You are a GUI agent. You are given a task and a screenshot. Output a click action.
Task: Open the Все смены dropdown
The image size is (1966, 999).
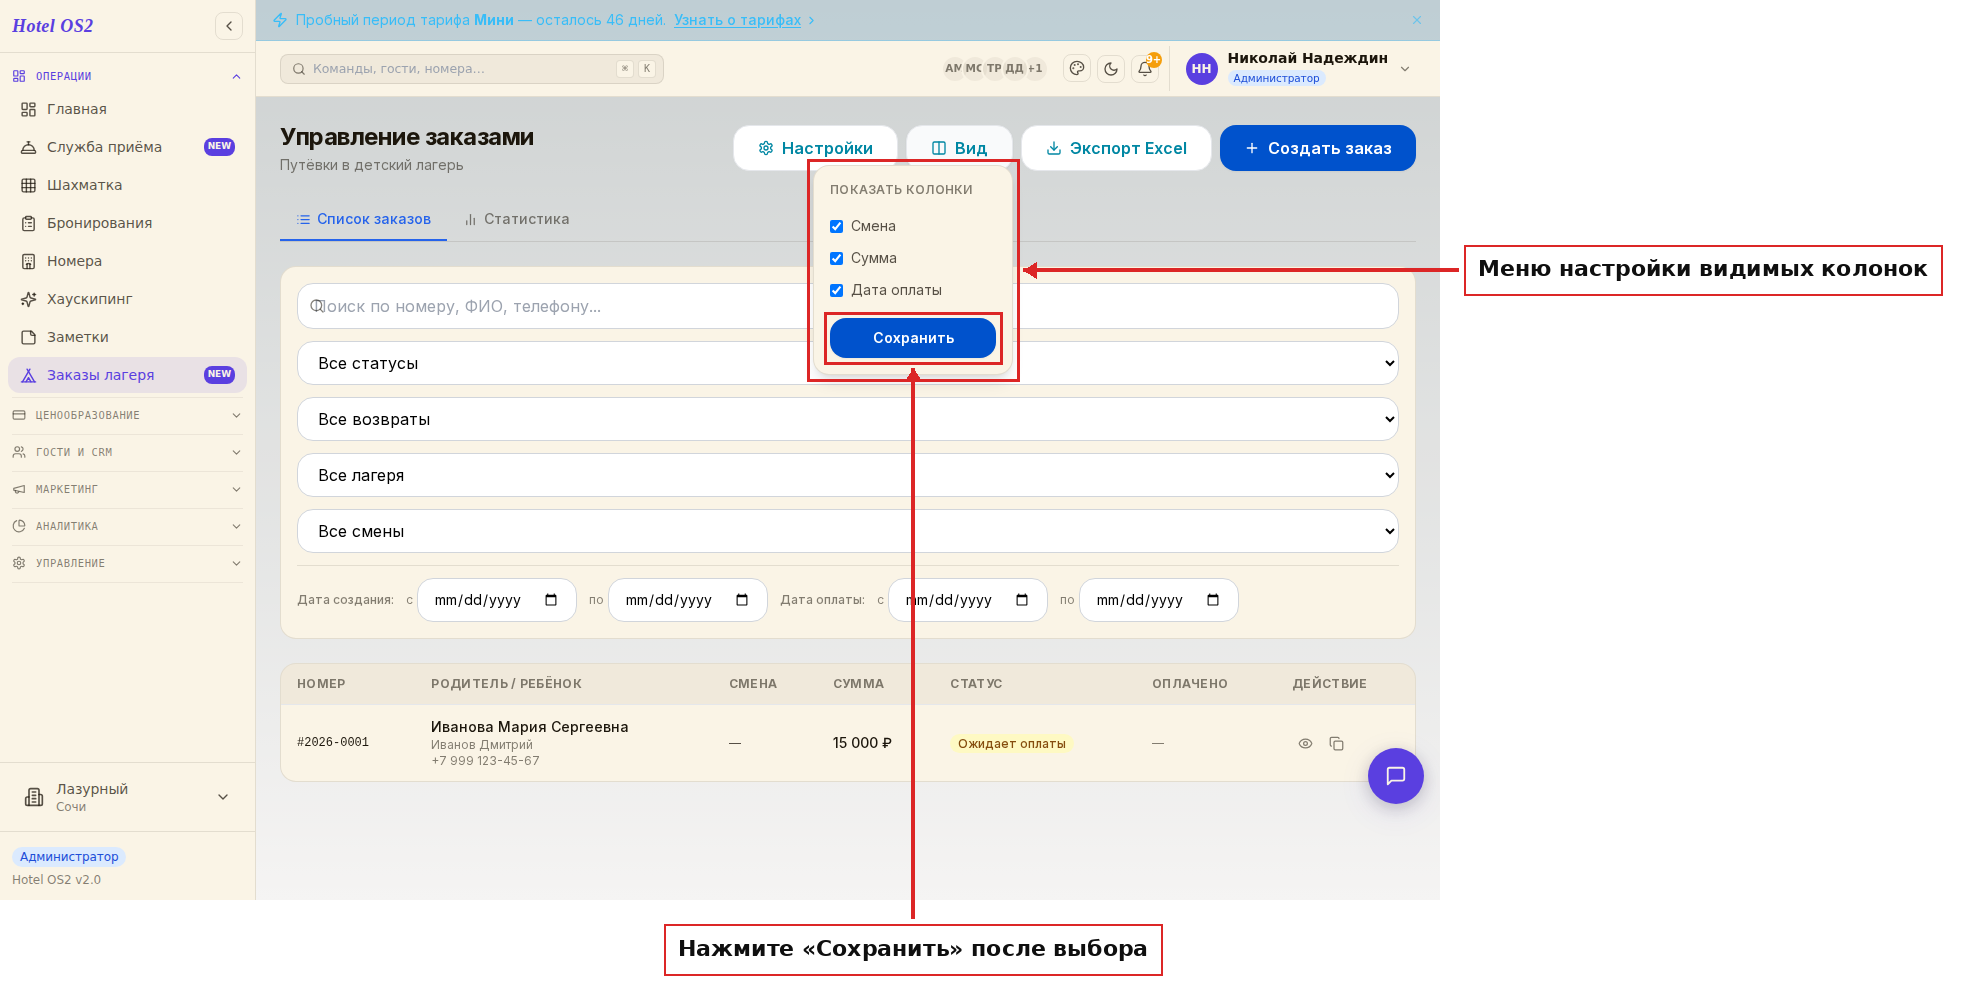coord(847,531)
